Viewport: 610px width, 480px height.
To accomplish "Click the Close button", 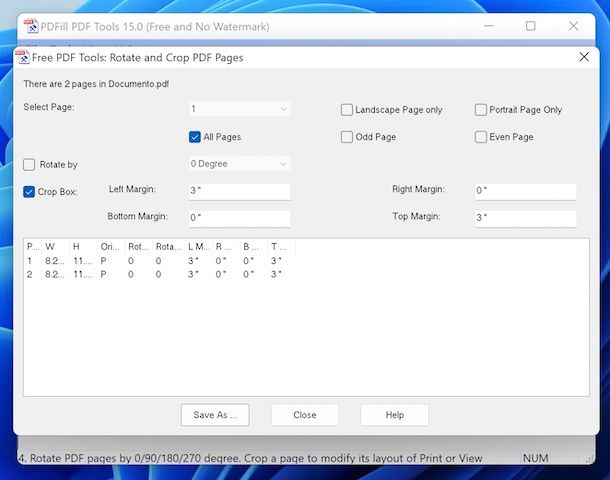I will click(x=305, y=415).
